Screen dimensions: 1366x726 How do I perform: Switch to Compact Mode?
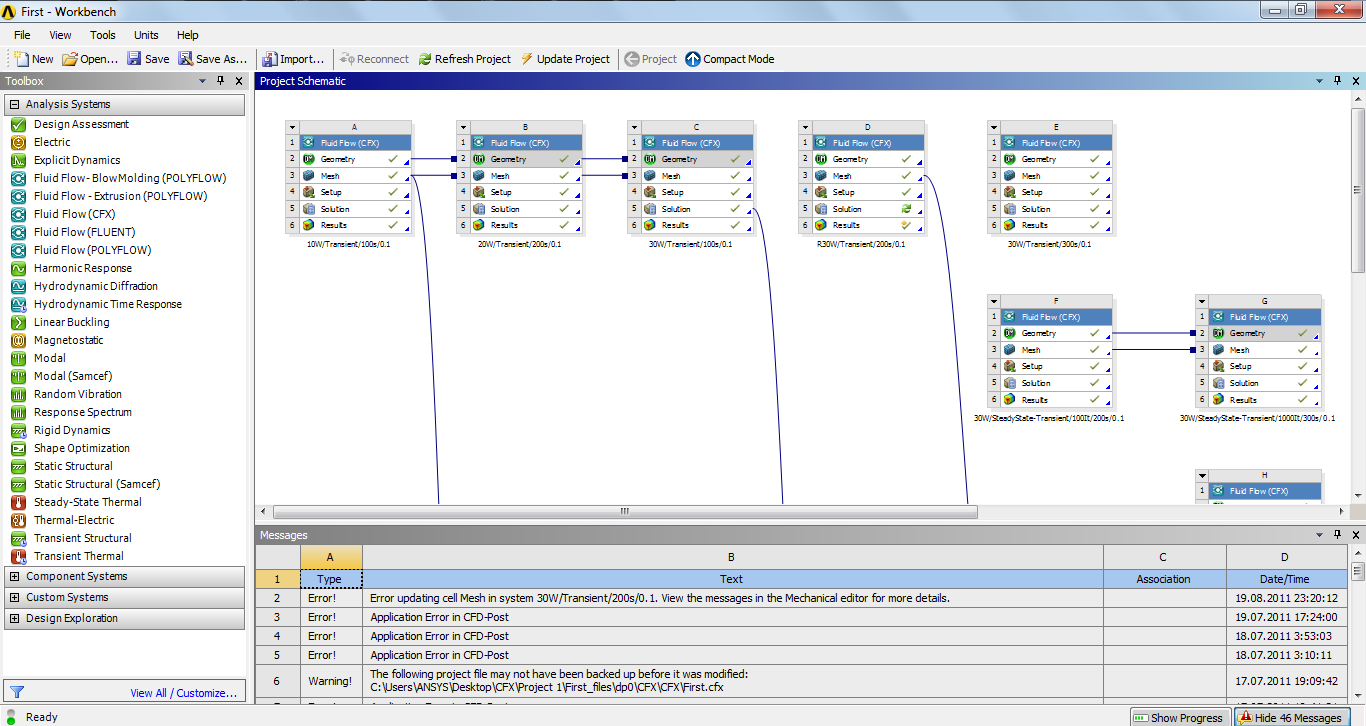click(x=729, y=59)
